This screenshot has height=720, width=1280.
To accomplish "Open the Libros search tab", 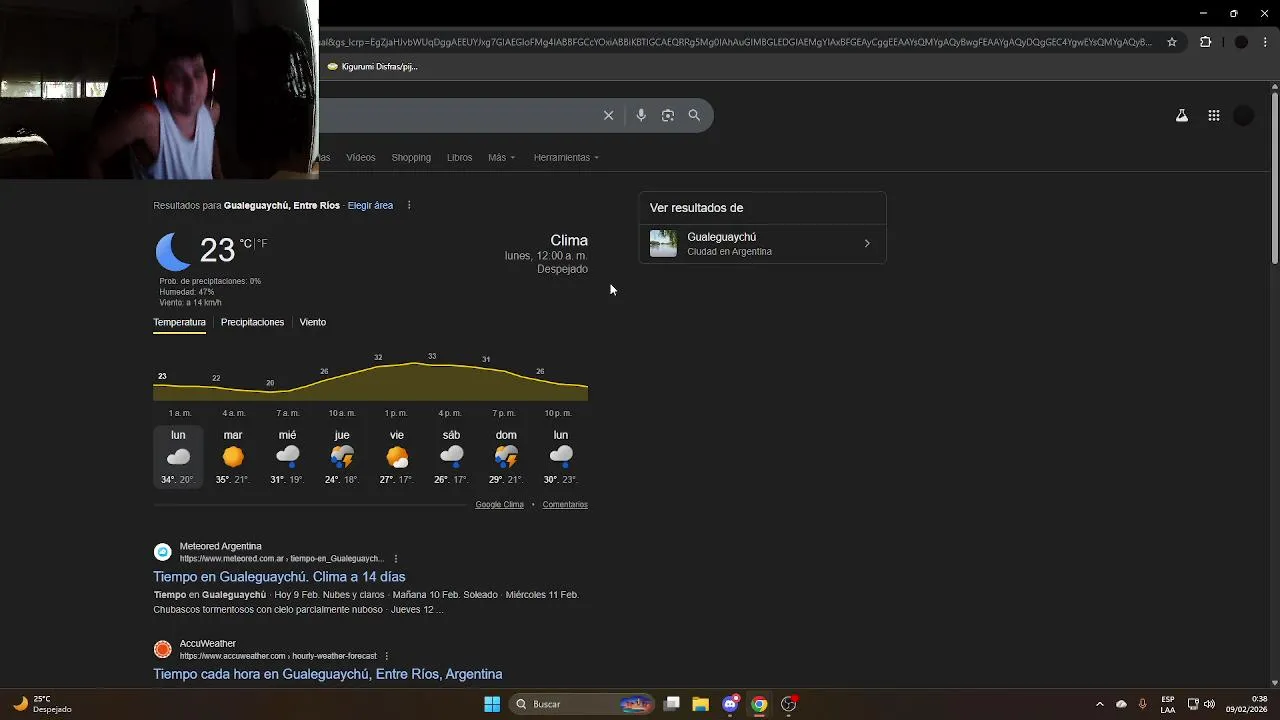I will tap(459, 157).
